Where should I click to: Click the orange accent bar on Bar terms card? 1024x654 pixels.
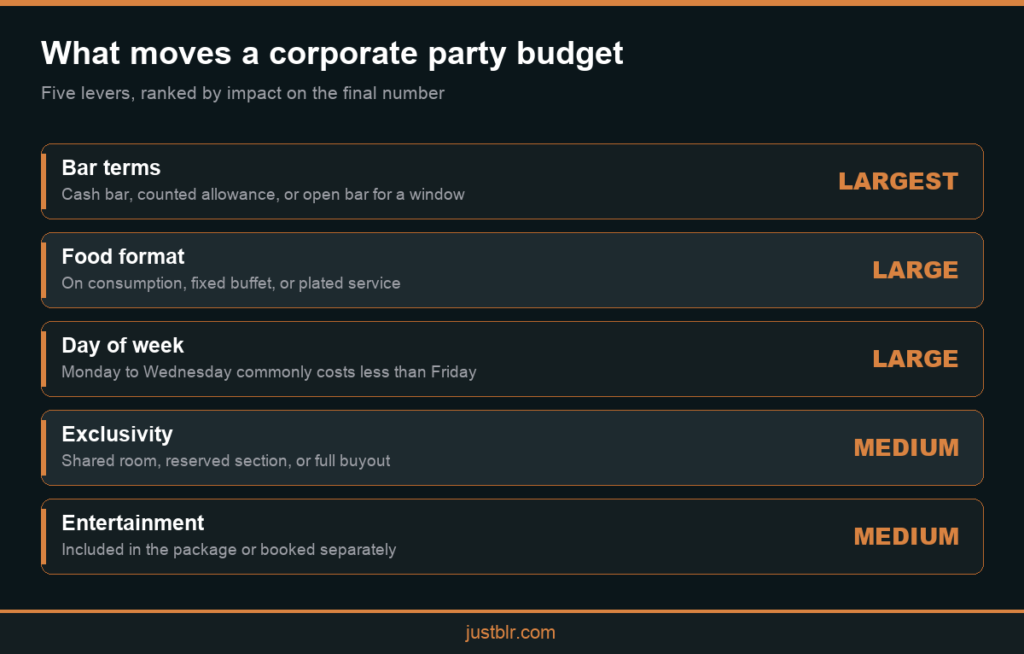(x=44, y=181)
